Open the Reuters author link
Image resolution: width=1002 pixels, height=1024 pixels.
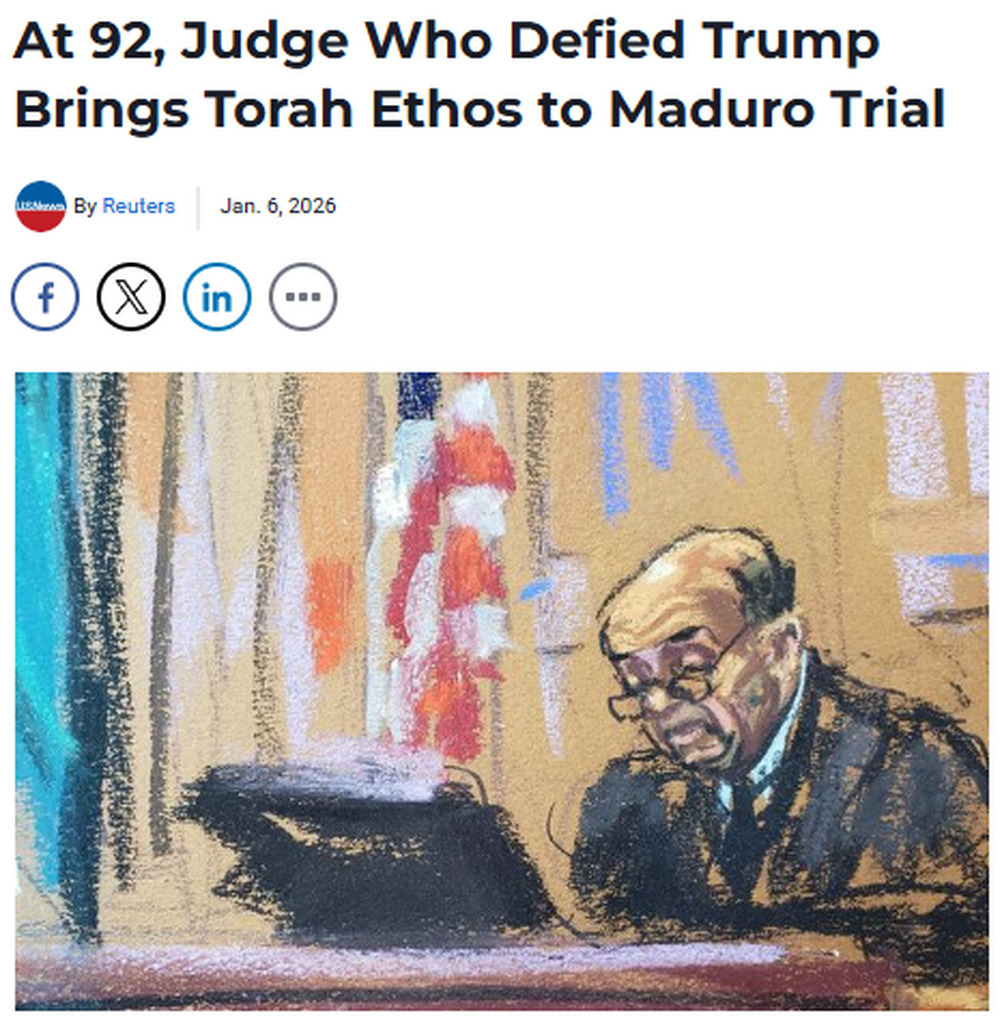coord(138,206)
